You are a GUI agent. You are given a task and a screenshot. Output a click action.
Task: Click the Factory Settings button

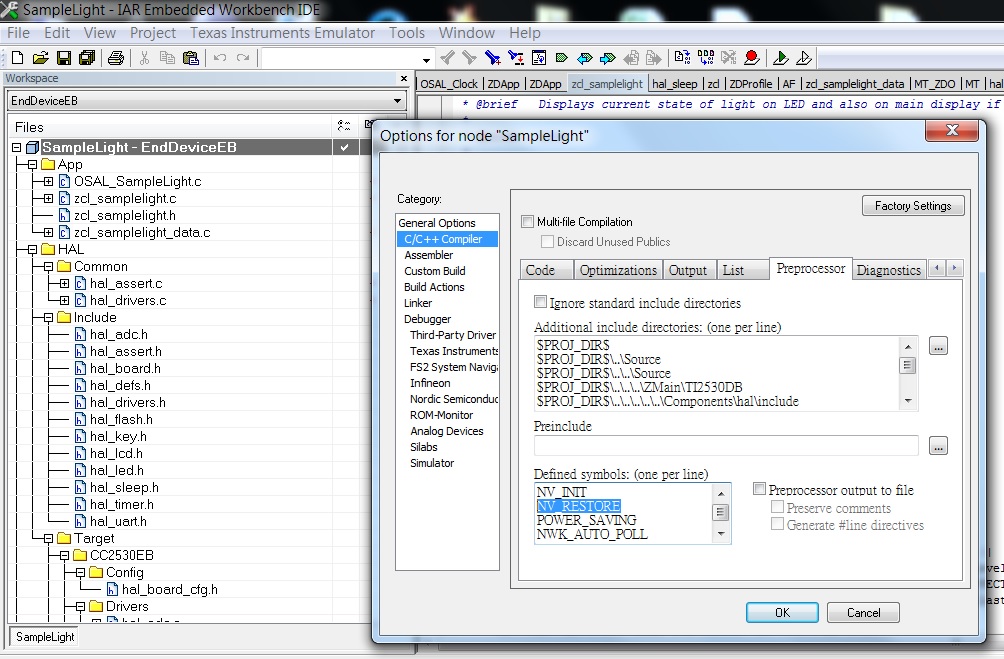coord(913,206)
